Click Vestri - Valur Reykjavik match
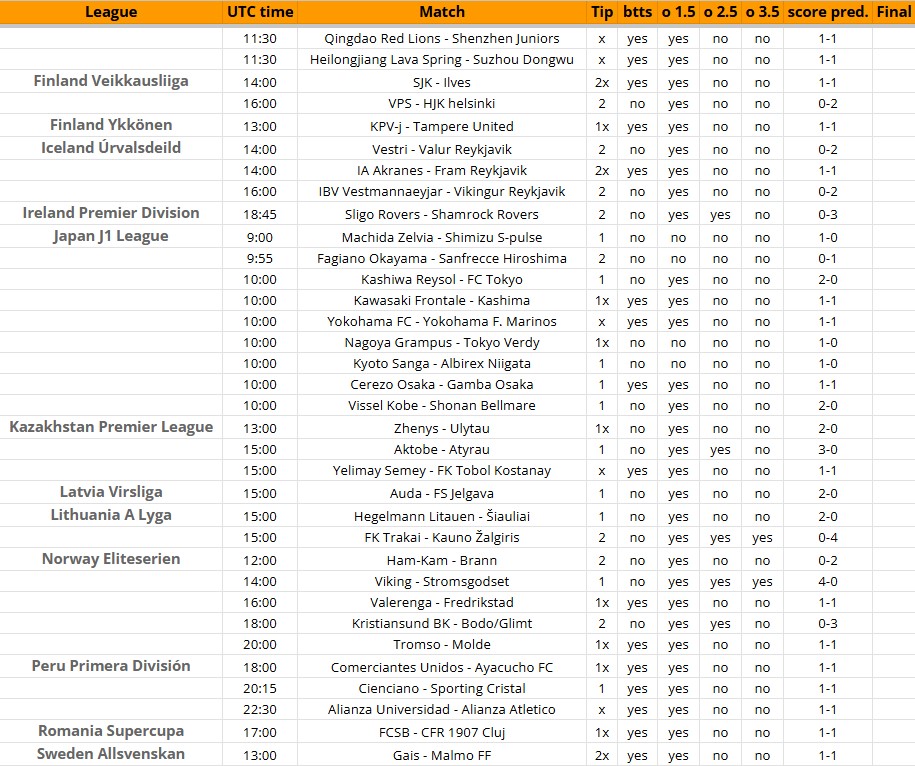 tap(442, 149)
